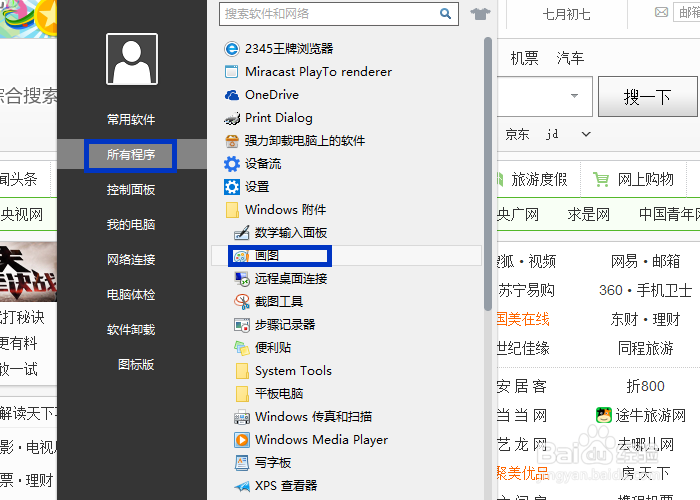Open the 写字板 WordPad icon
Viewport: 700px width, 500px height.
pyautogui.click(x=242, y=463)
